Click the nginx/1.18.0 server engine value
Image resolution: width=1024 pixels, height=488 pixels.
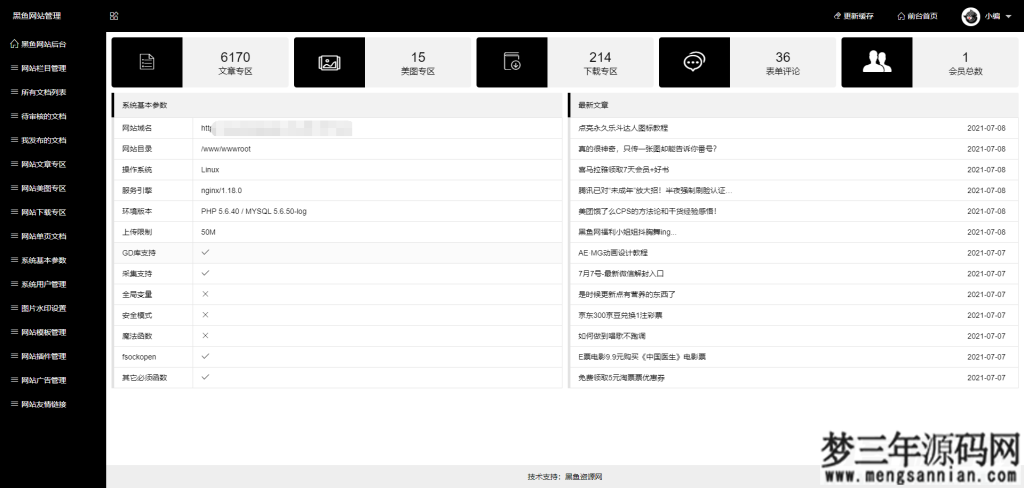tap(221, 191)
